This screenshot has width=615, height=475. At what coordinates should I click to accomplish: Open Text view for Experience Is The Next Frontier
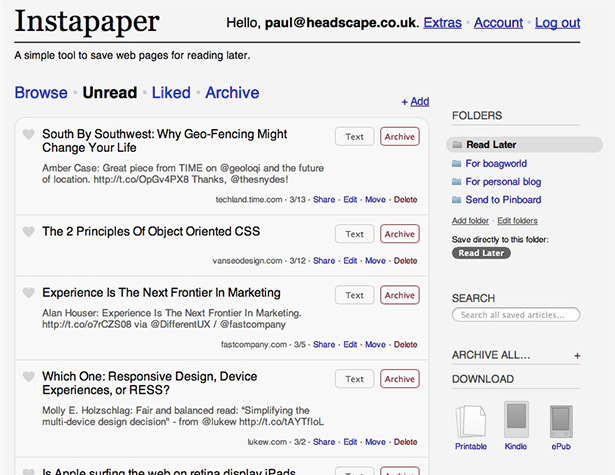355,295
